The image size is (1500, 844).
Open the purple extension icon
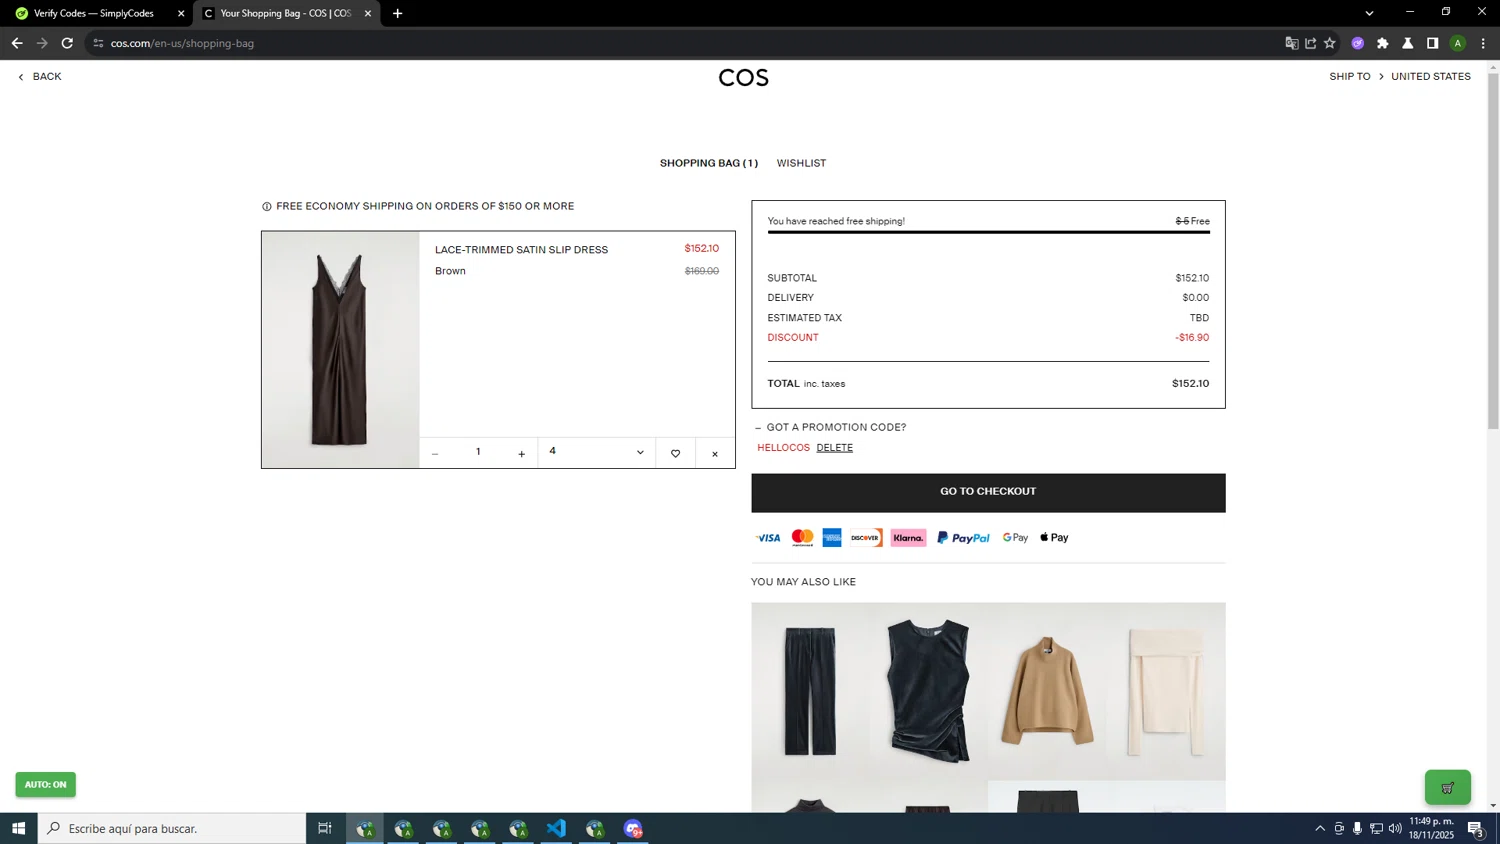1358,43
